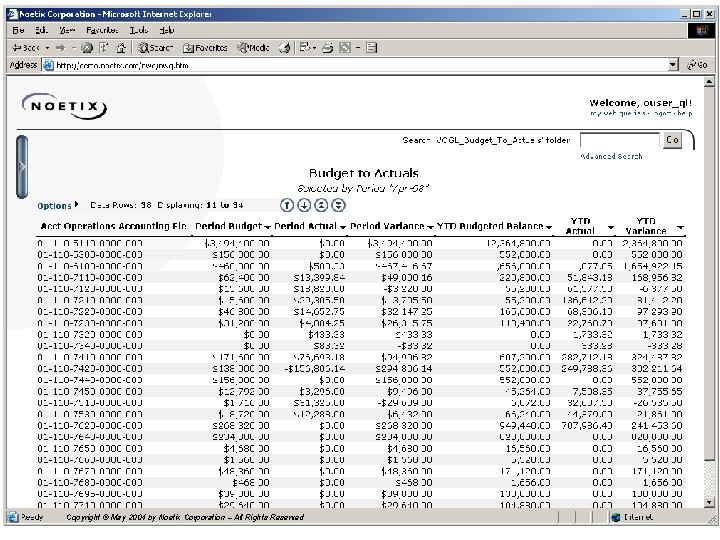Screen dimensions: 720x540
Task: Open the Search pane in the toolbar
Action: [155, 48]
